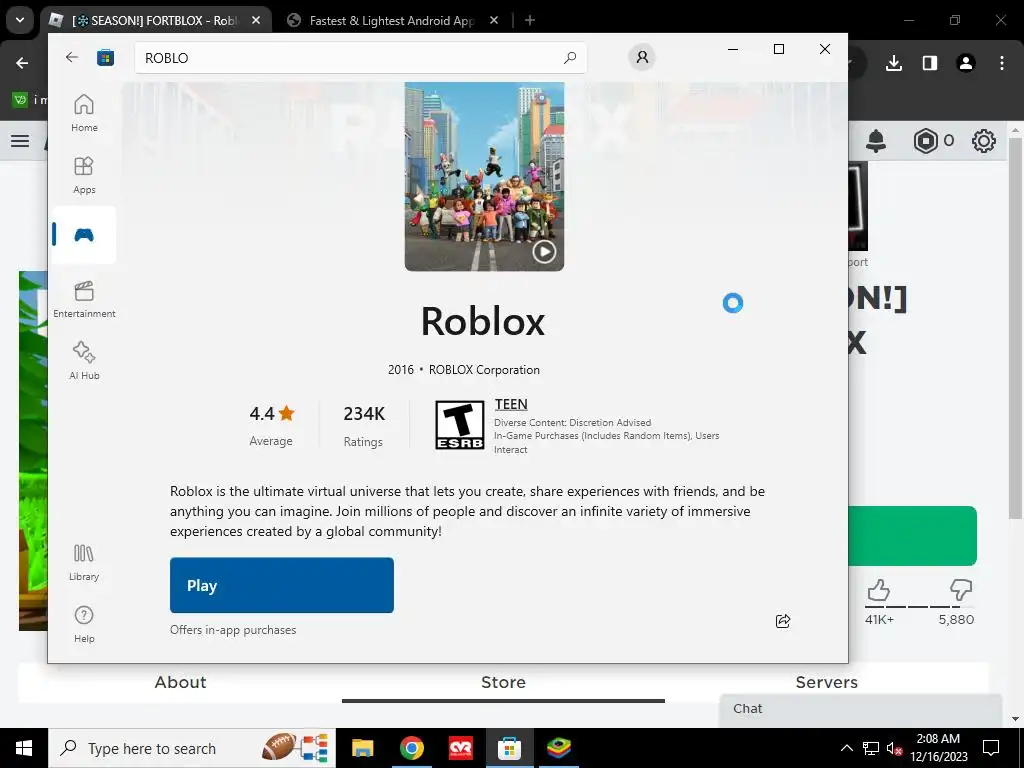
Task: Go back in Microsoft Store
Action: click(72, 57)
